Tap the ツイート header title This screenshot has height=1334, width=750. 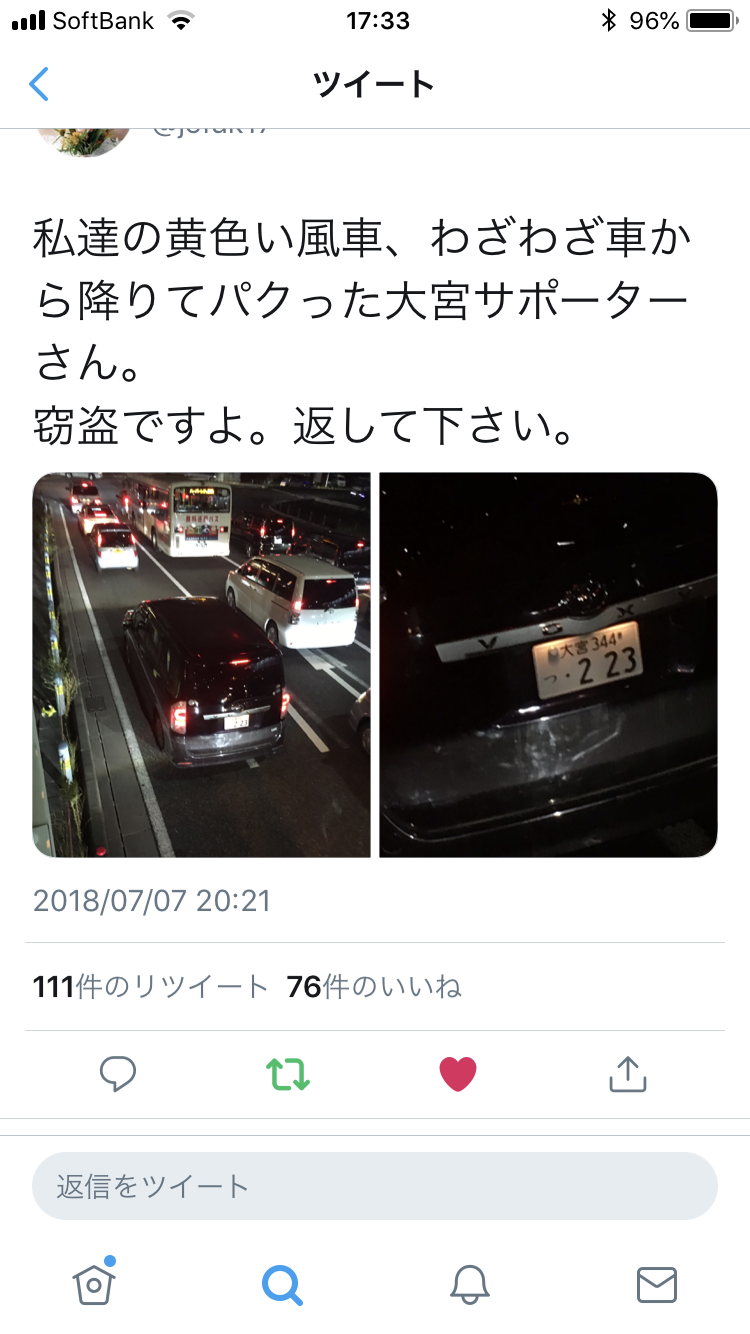(375, 85)
